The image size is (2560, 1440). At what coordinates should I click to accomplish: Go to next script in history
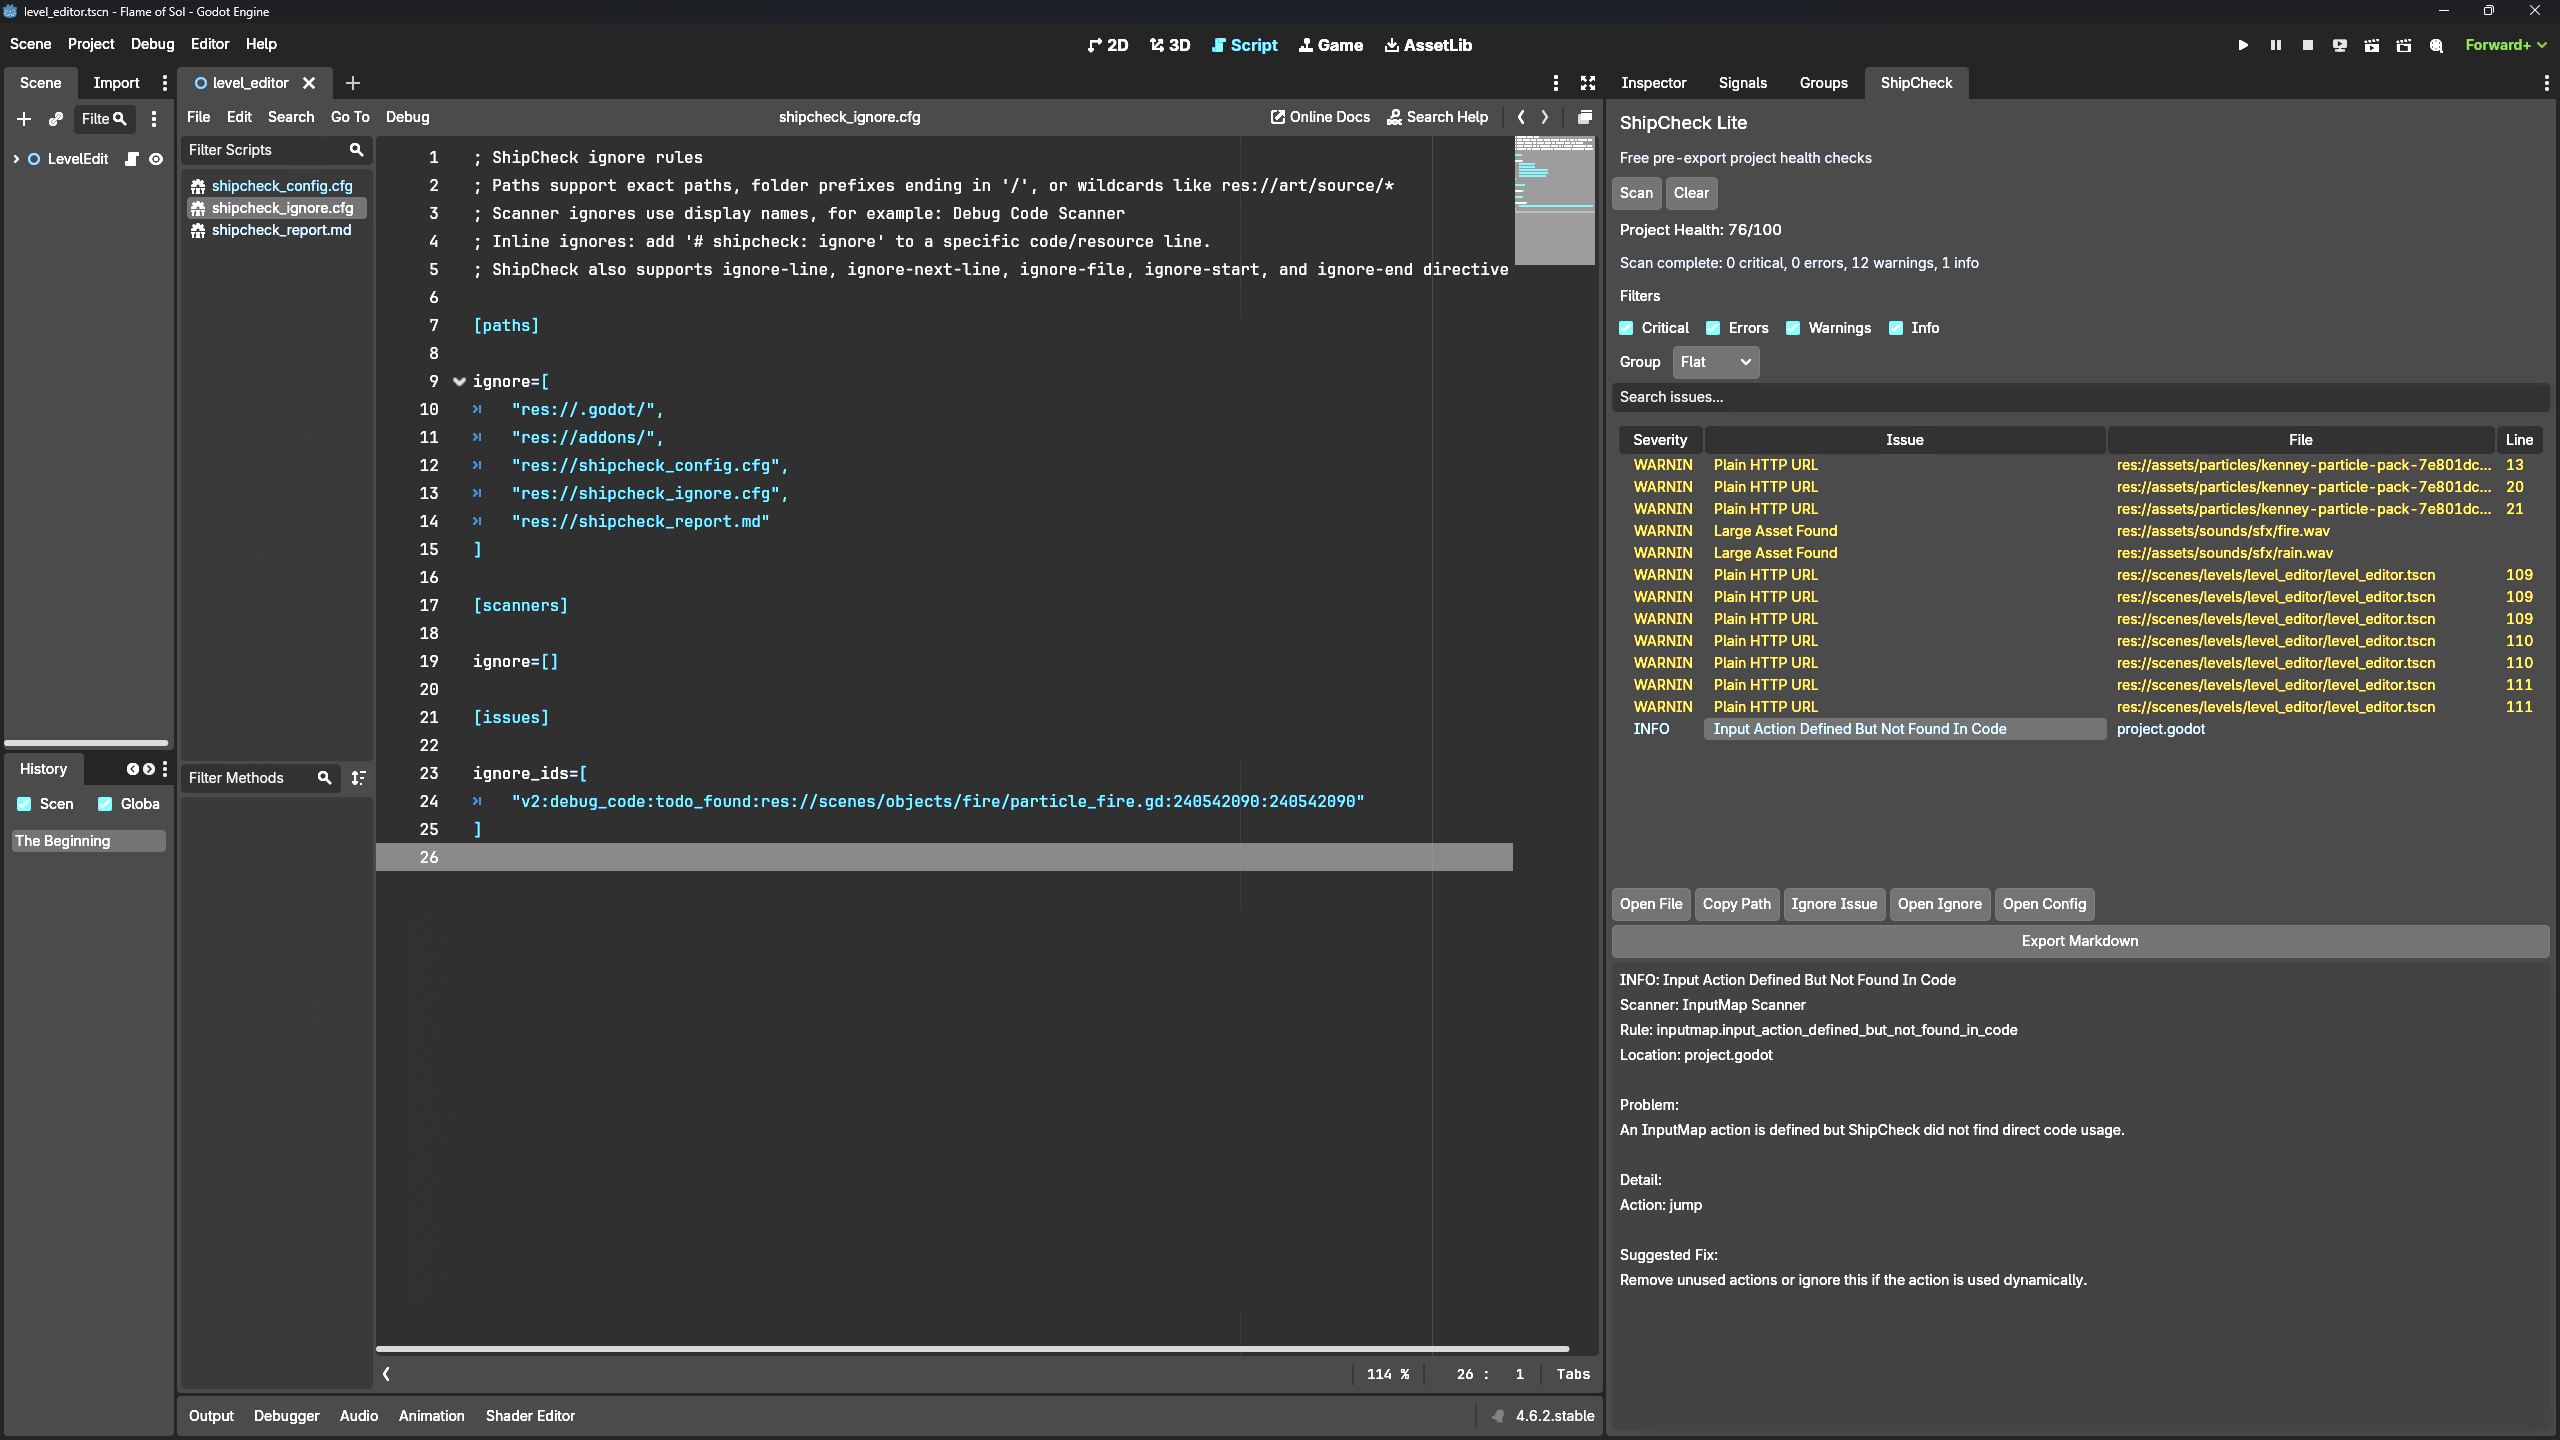tap(1545, 117)
